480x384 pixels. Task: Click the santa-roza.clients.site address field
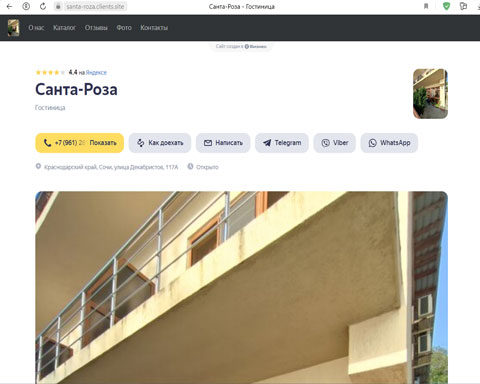(95, 6)
